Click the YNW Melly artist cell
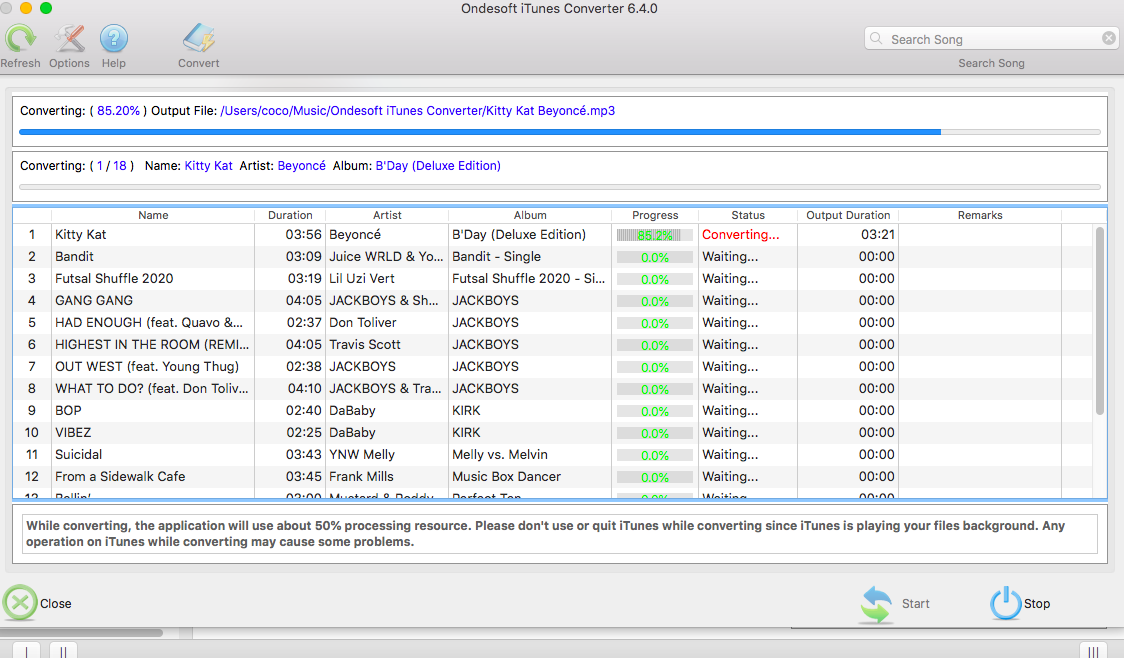 pos(362,454)
